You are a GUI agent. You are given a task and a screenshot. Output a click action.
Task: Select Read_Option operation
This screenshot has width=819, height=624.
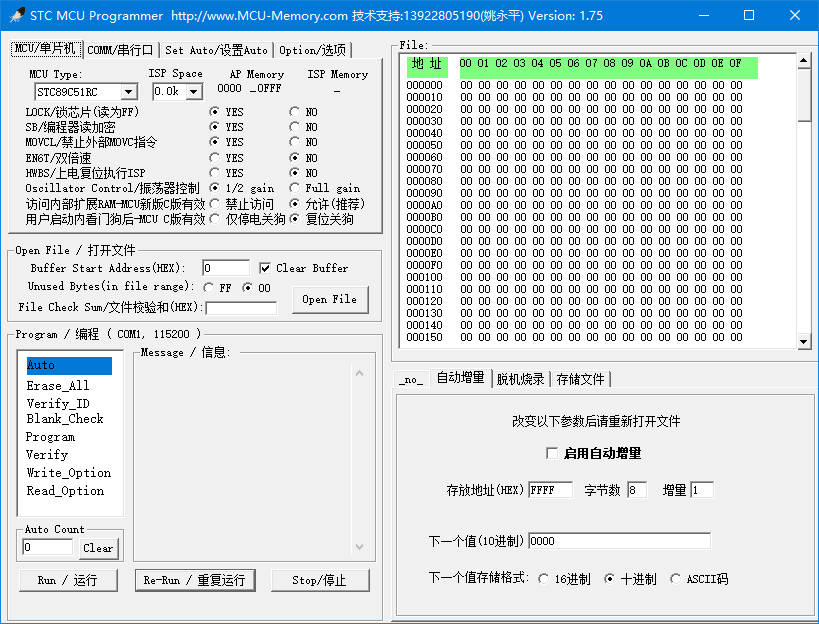pos(65,491)
